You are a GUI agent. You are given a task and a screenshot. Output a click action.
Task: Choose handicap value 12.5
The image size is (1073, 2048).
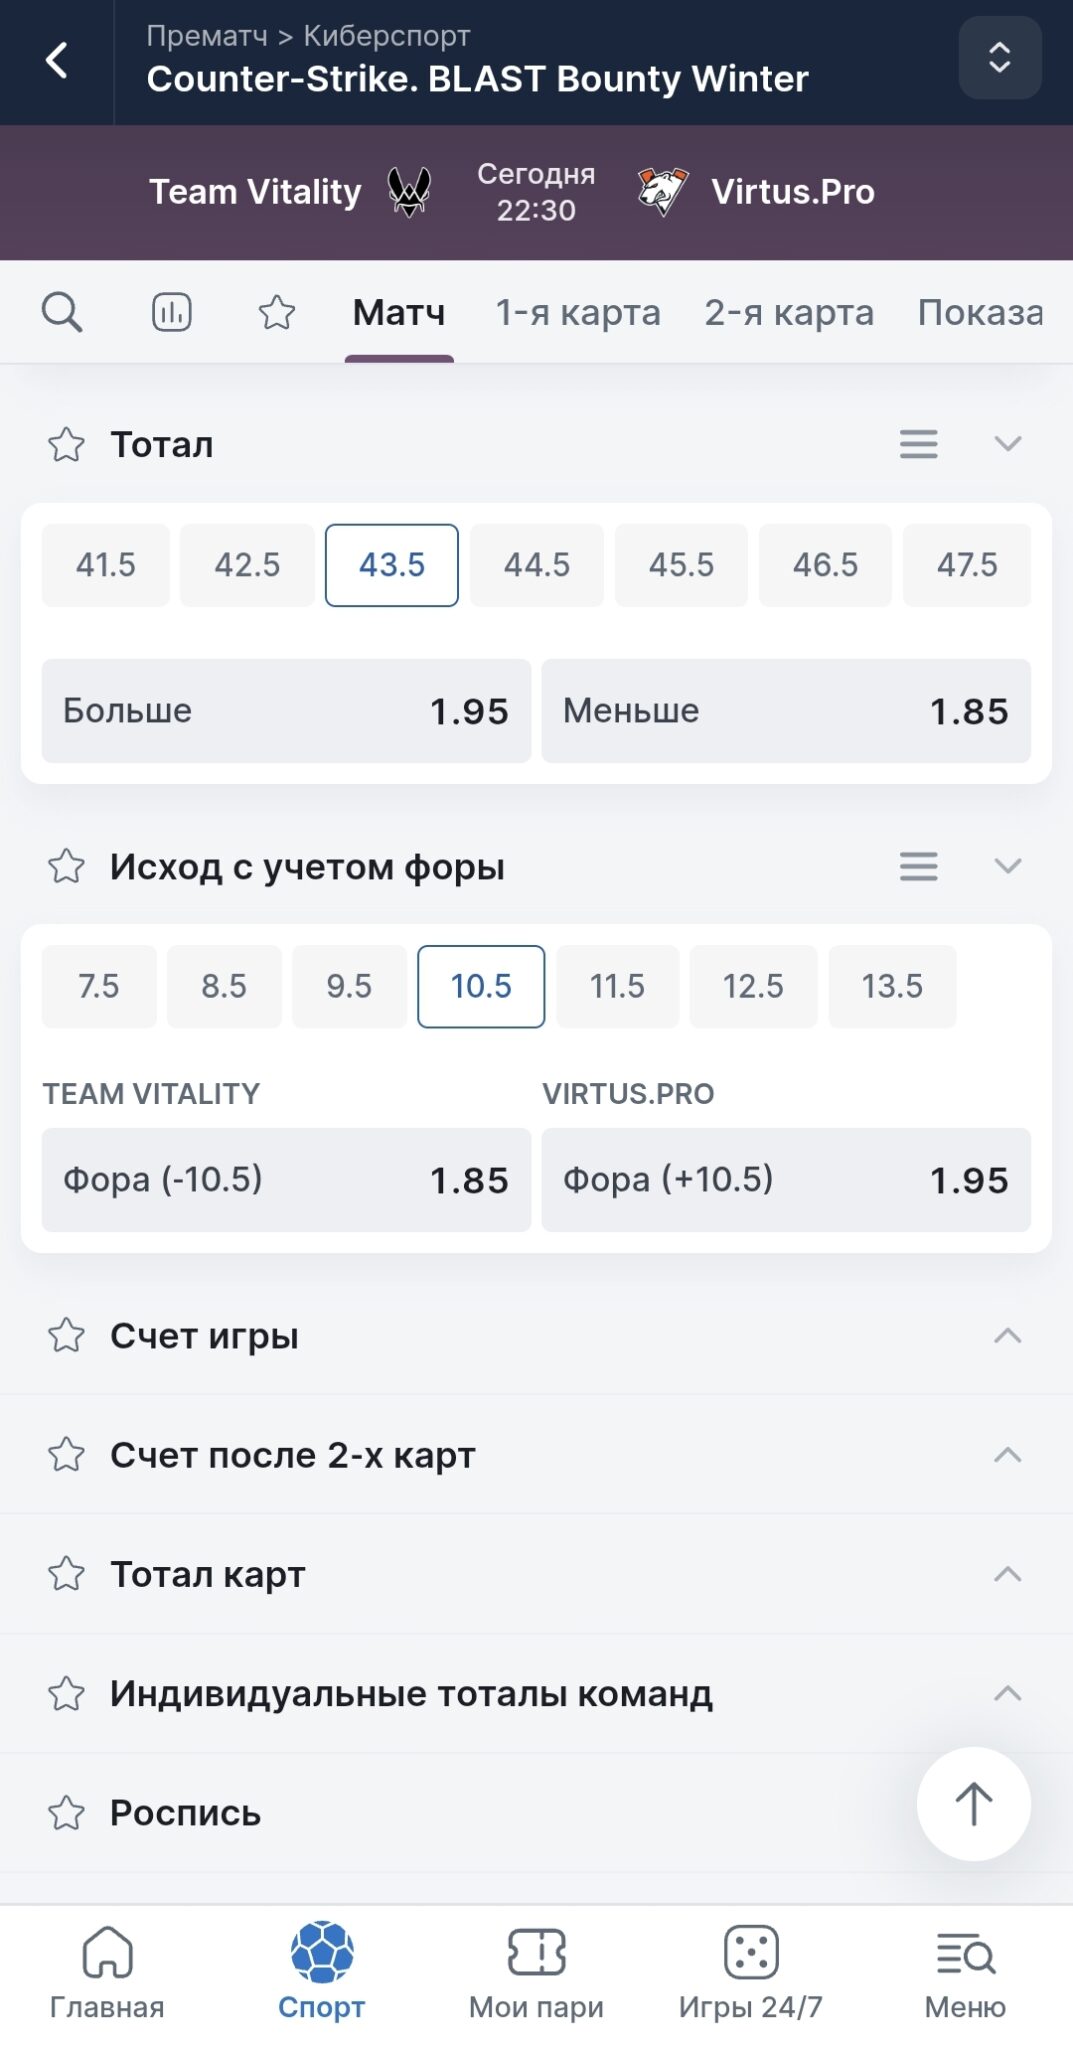(x=753, y=987)
